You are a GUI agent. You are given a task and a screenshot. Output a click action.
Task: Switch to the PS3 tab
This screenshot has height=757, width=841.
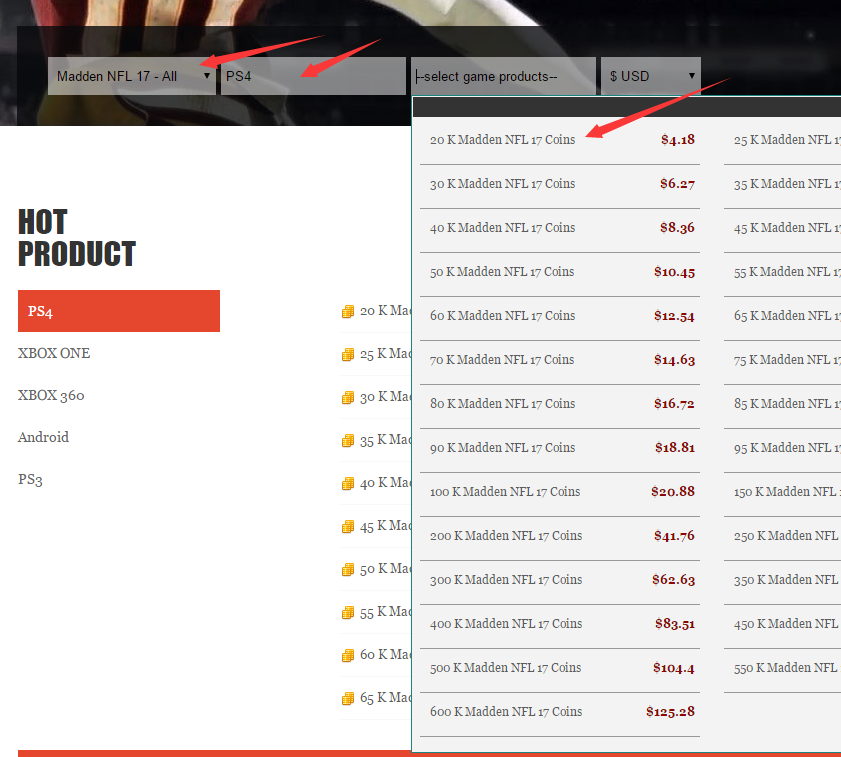click(x=30, y=479)
